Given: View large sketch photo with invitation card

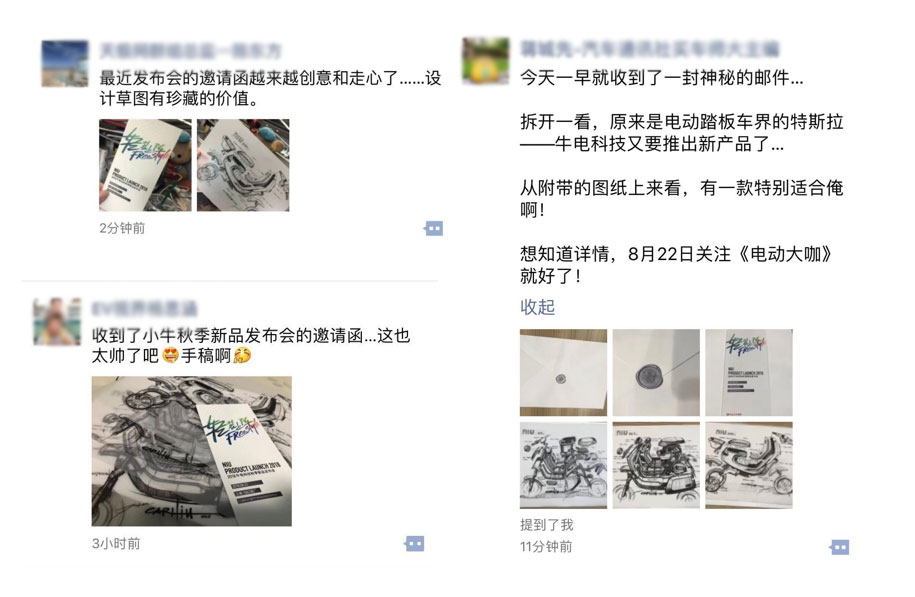Looking at the screenshot, I should click(191, 451).
